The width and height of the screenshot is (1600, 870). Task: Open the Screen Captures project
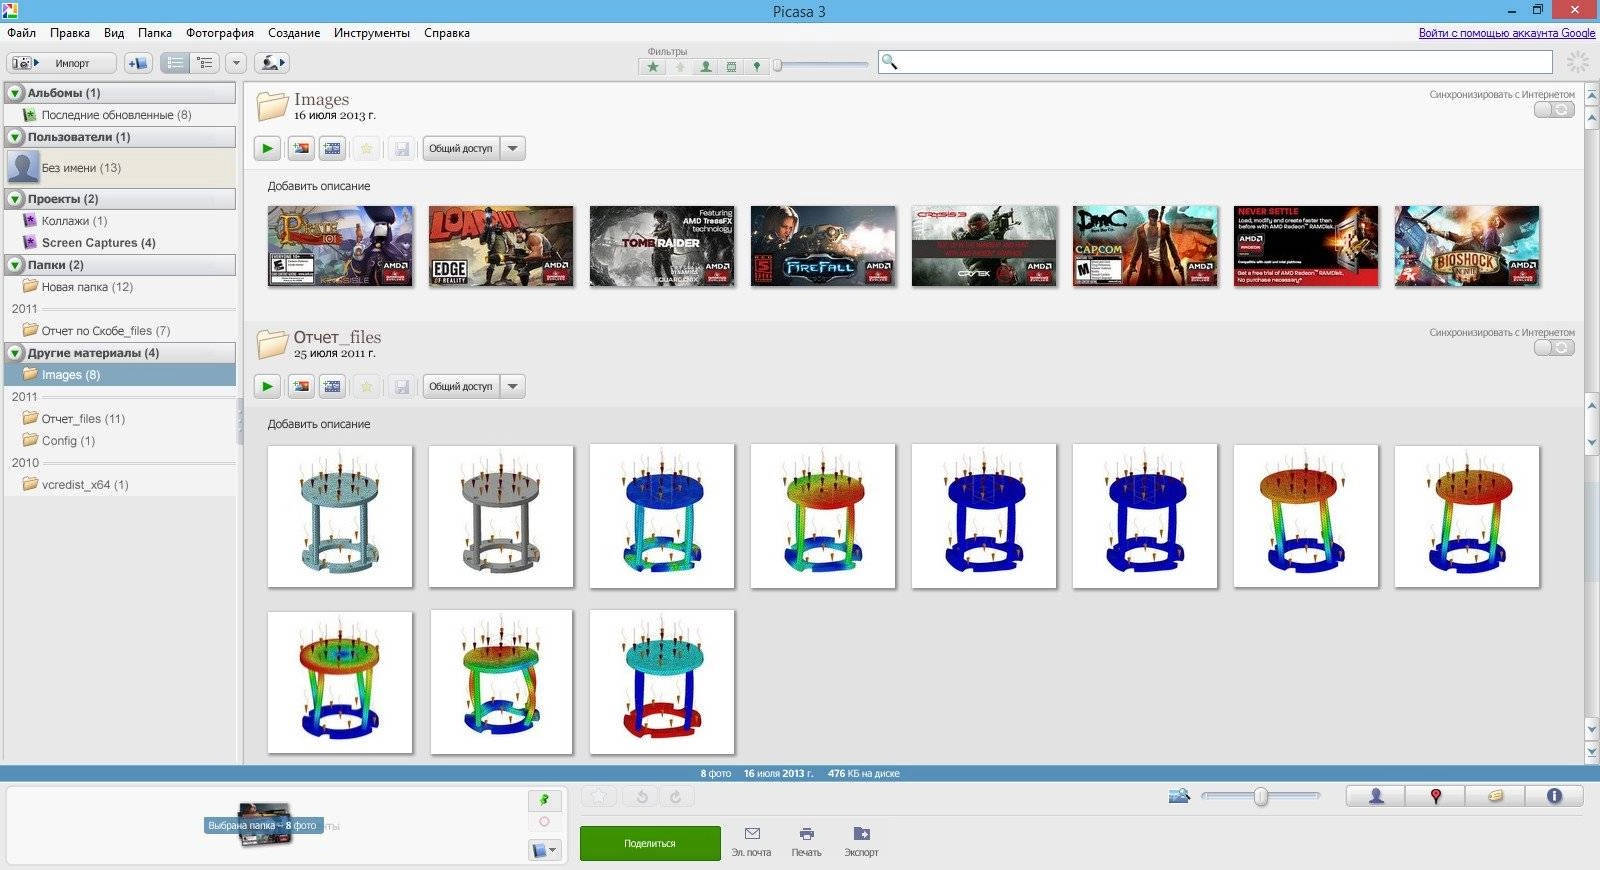(x=120, y=243)
